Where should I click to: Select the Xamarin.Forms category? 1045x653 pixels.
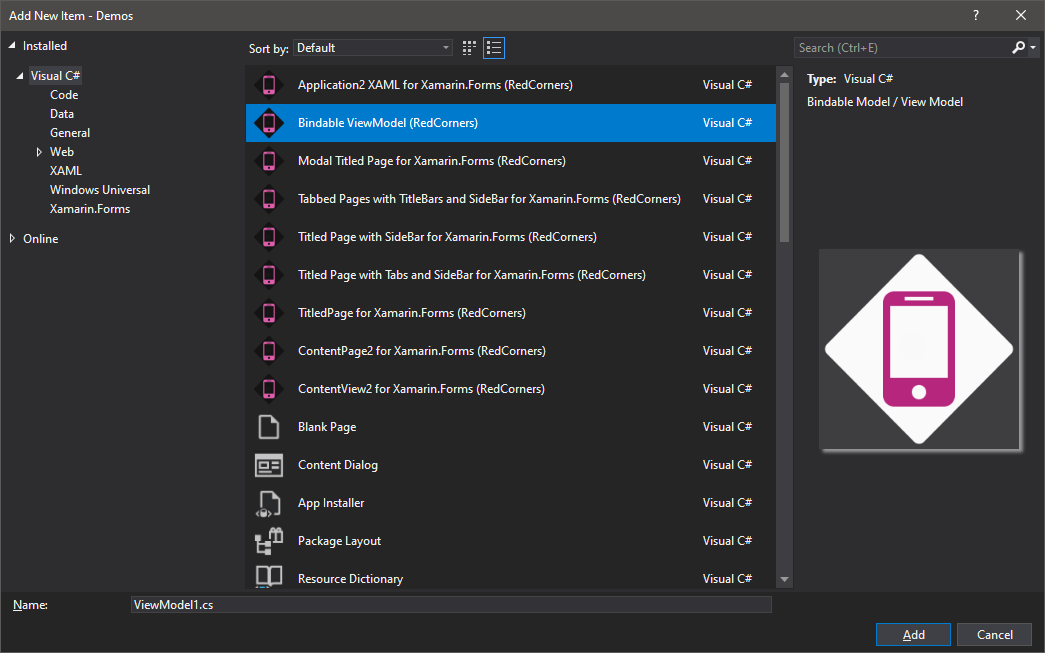coord(90,209)
